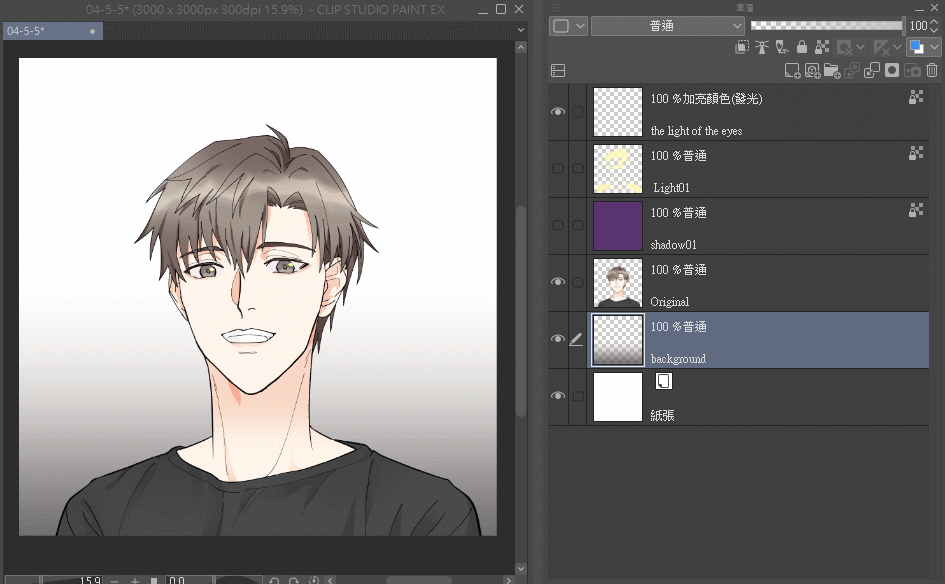Show the Light01 layer

pos(558,169)
